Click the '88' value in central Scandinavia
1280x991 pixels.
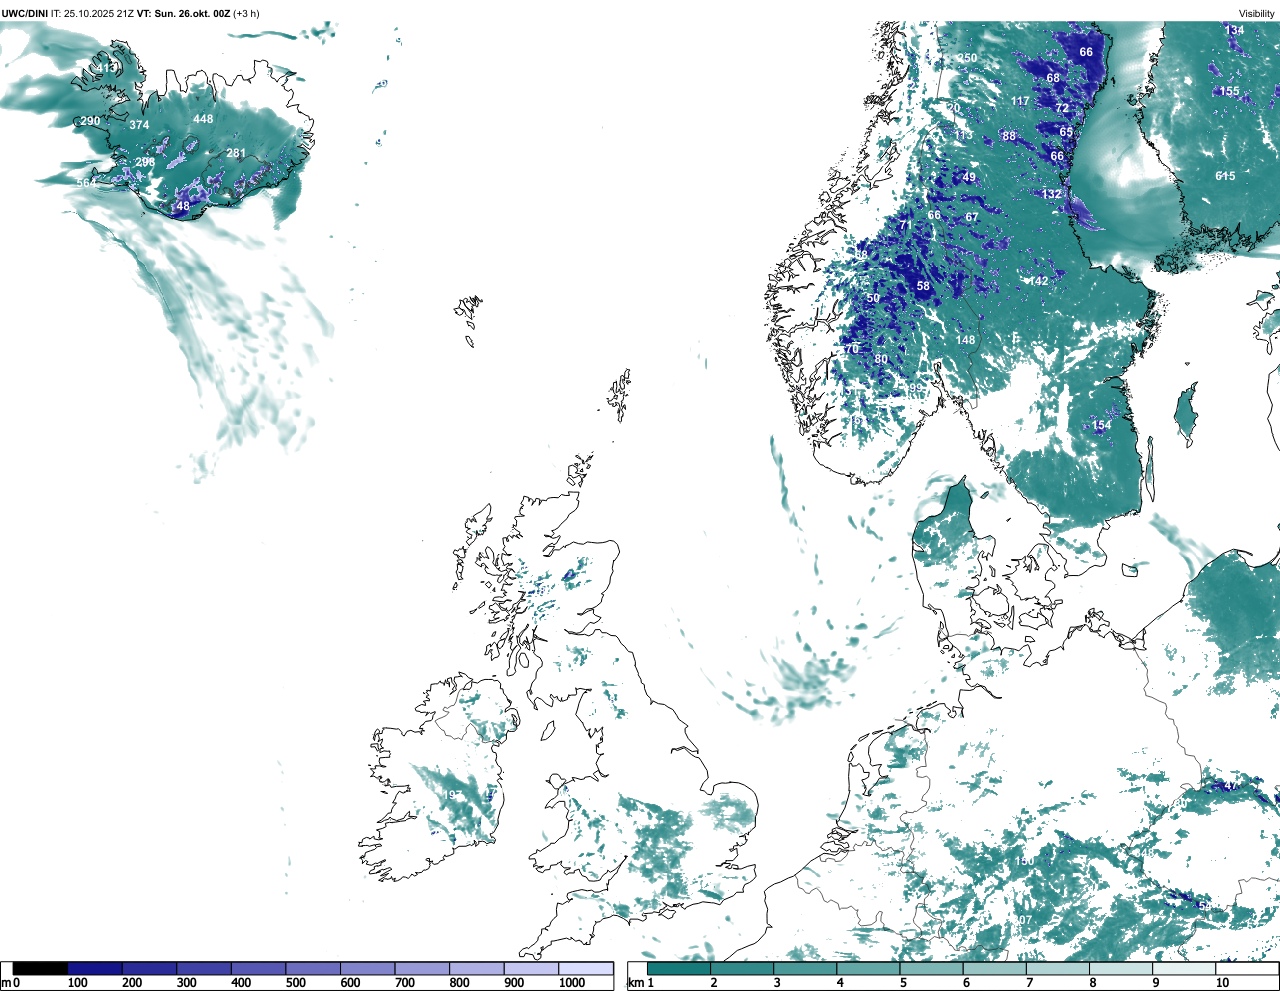1009,137
